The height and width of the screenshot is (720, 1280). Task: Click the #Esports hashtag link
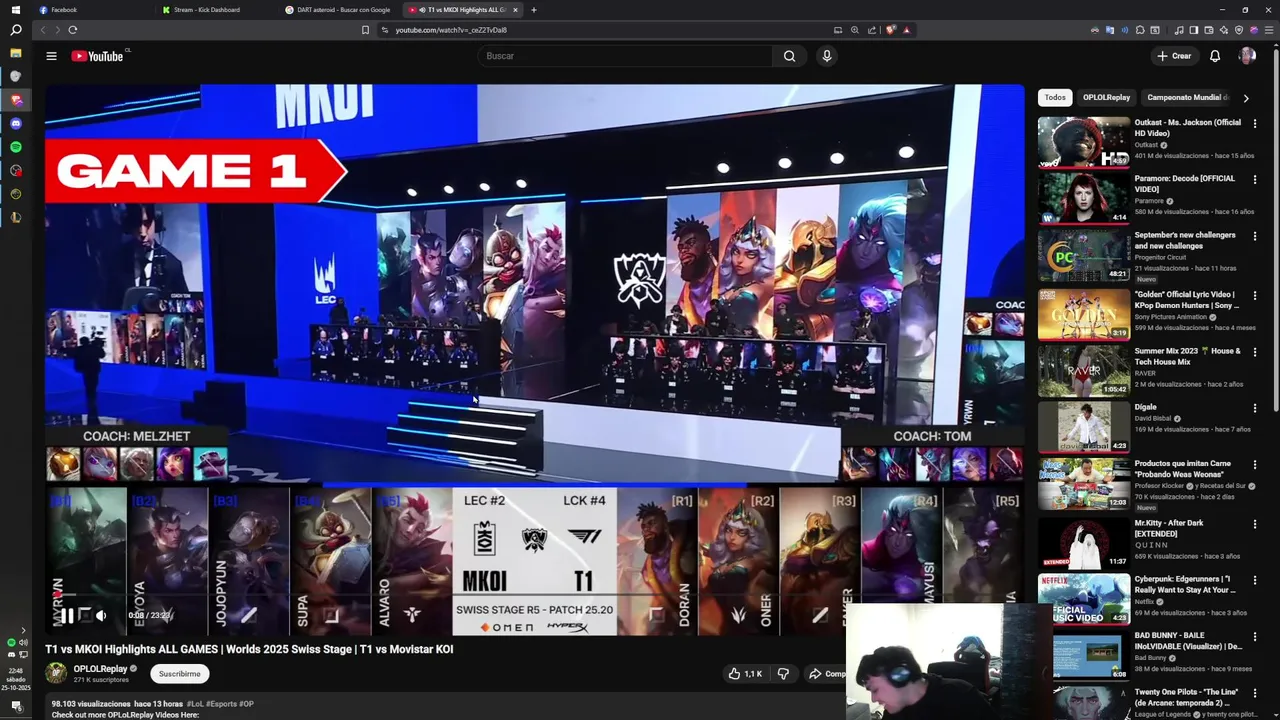221,704
